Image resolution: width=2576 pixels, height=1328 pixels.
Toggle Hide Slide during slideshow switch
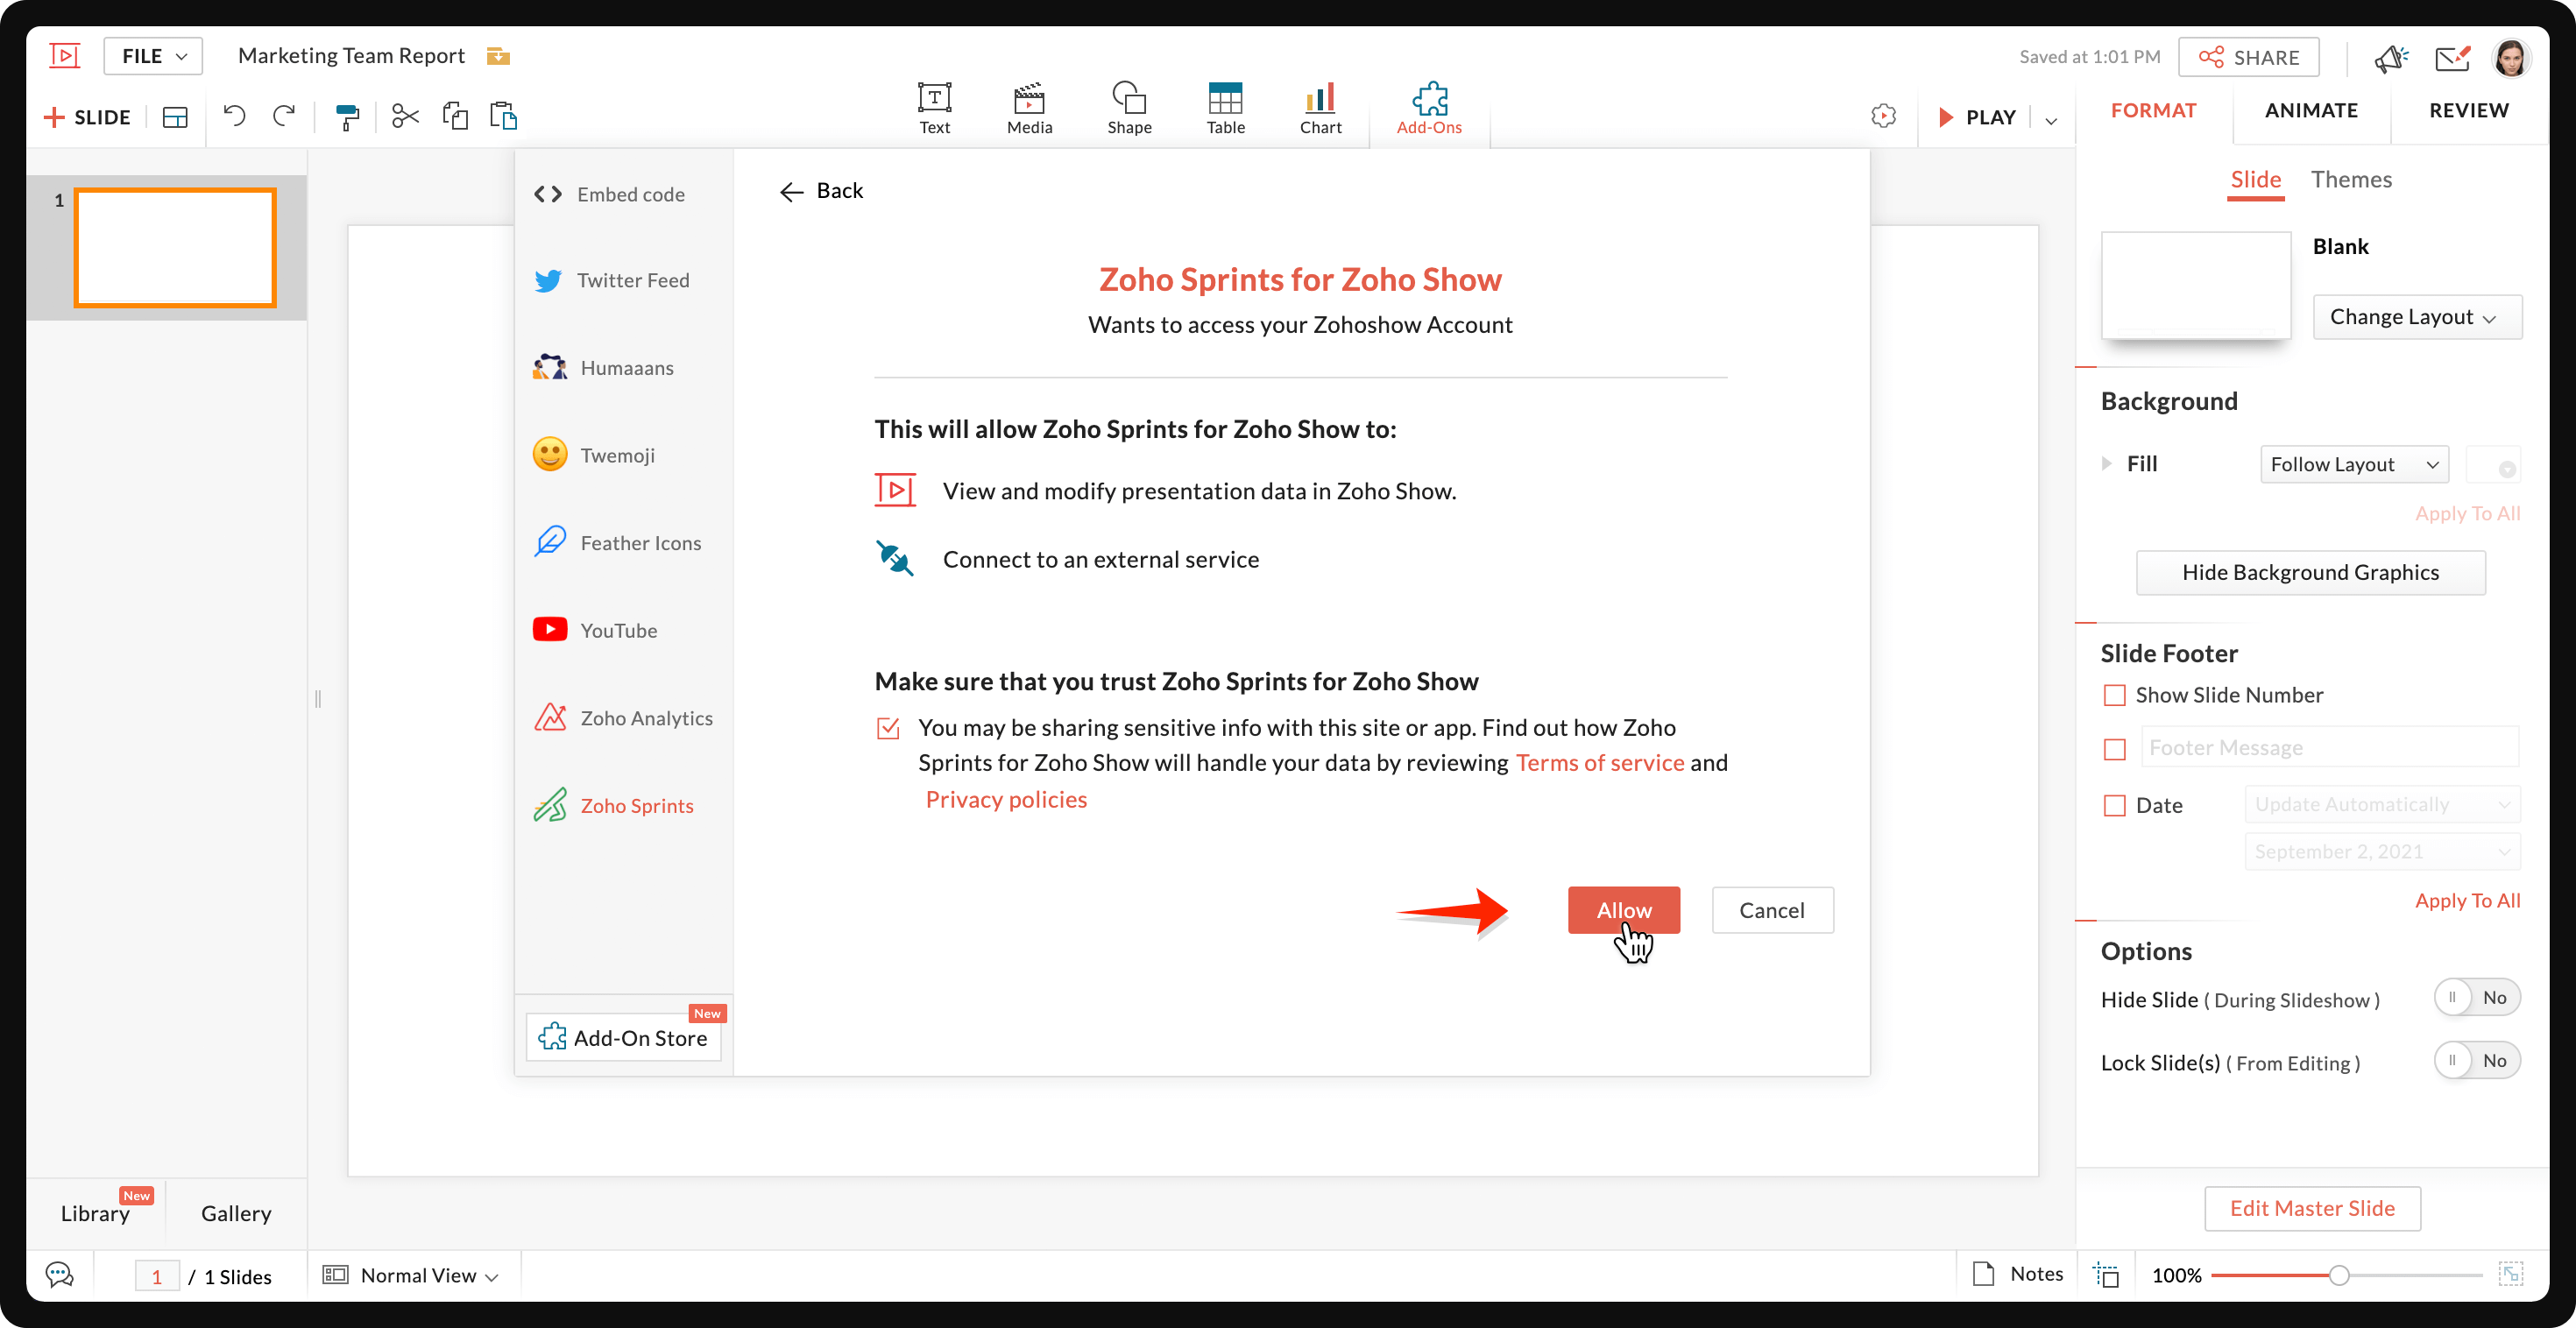tap(2476, 997)
